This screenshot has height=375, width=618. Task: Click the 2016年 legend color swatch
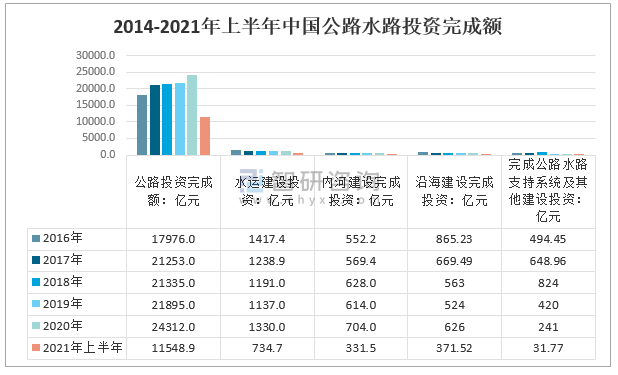point(36,239)
